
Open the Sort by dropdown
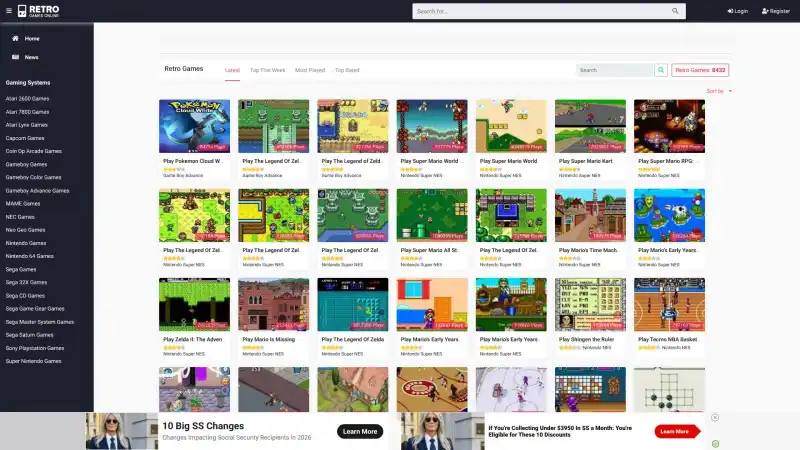(719, 91)
